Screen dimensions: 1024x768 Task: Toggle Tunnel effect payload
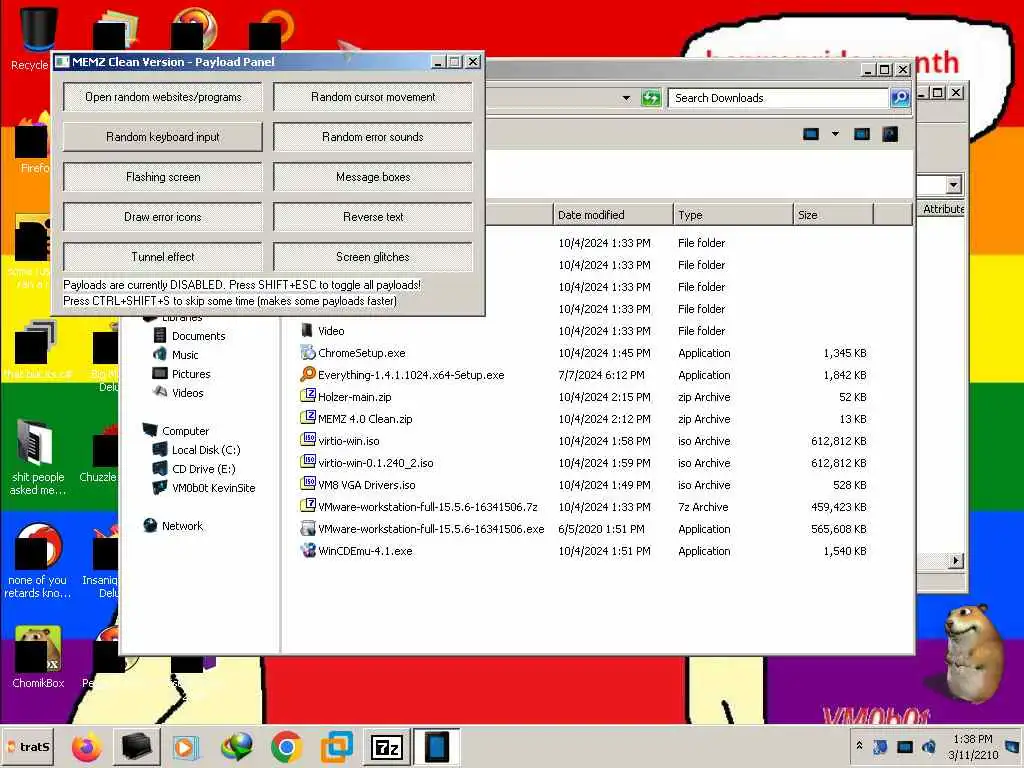[x=163, y=257]
